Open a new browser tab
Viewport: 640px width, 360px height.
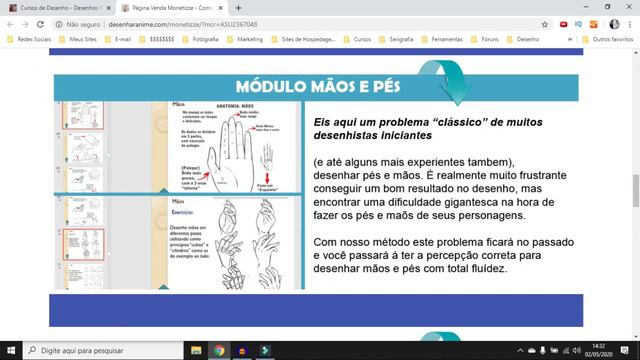coord(238,8)
